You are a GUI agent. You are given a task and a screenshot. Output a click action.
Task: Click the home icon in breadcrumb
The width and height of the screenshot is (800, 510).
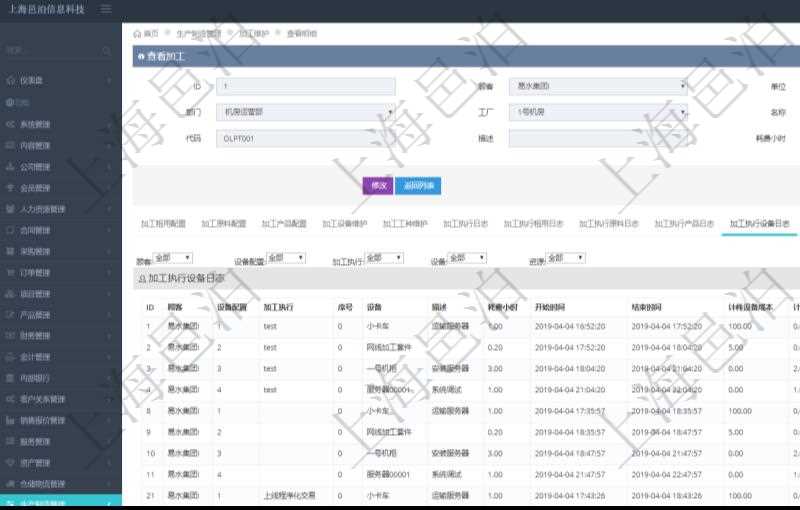point(137,33)
